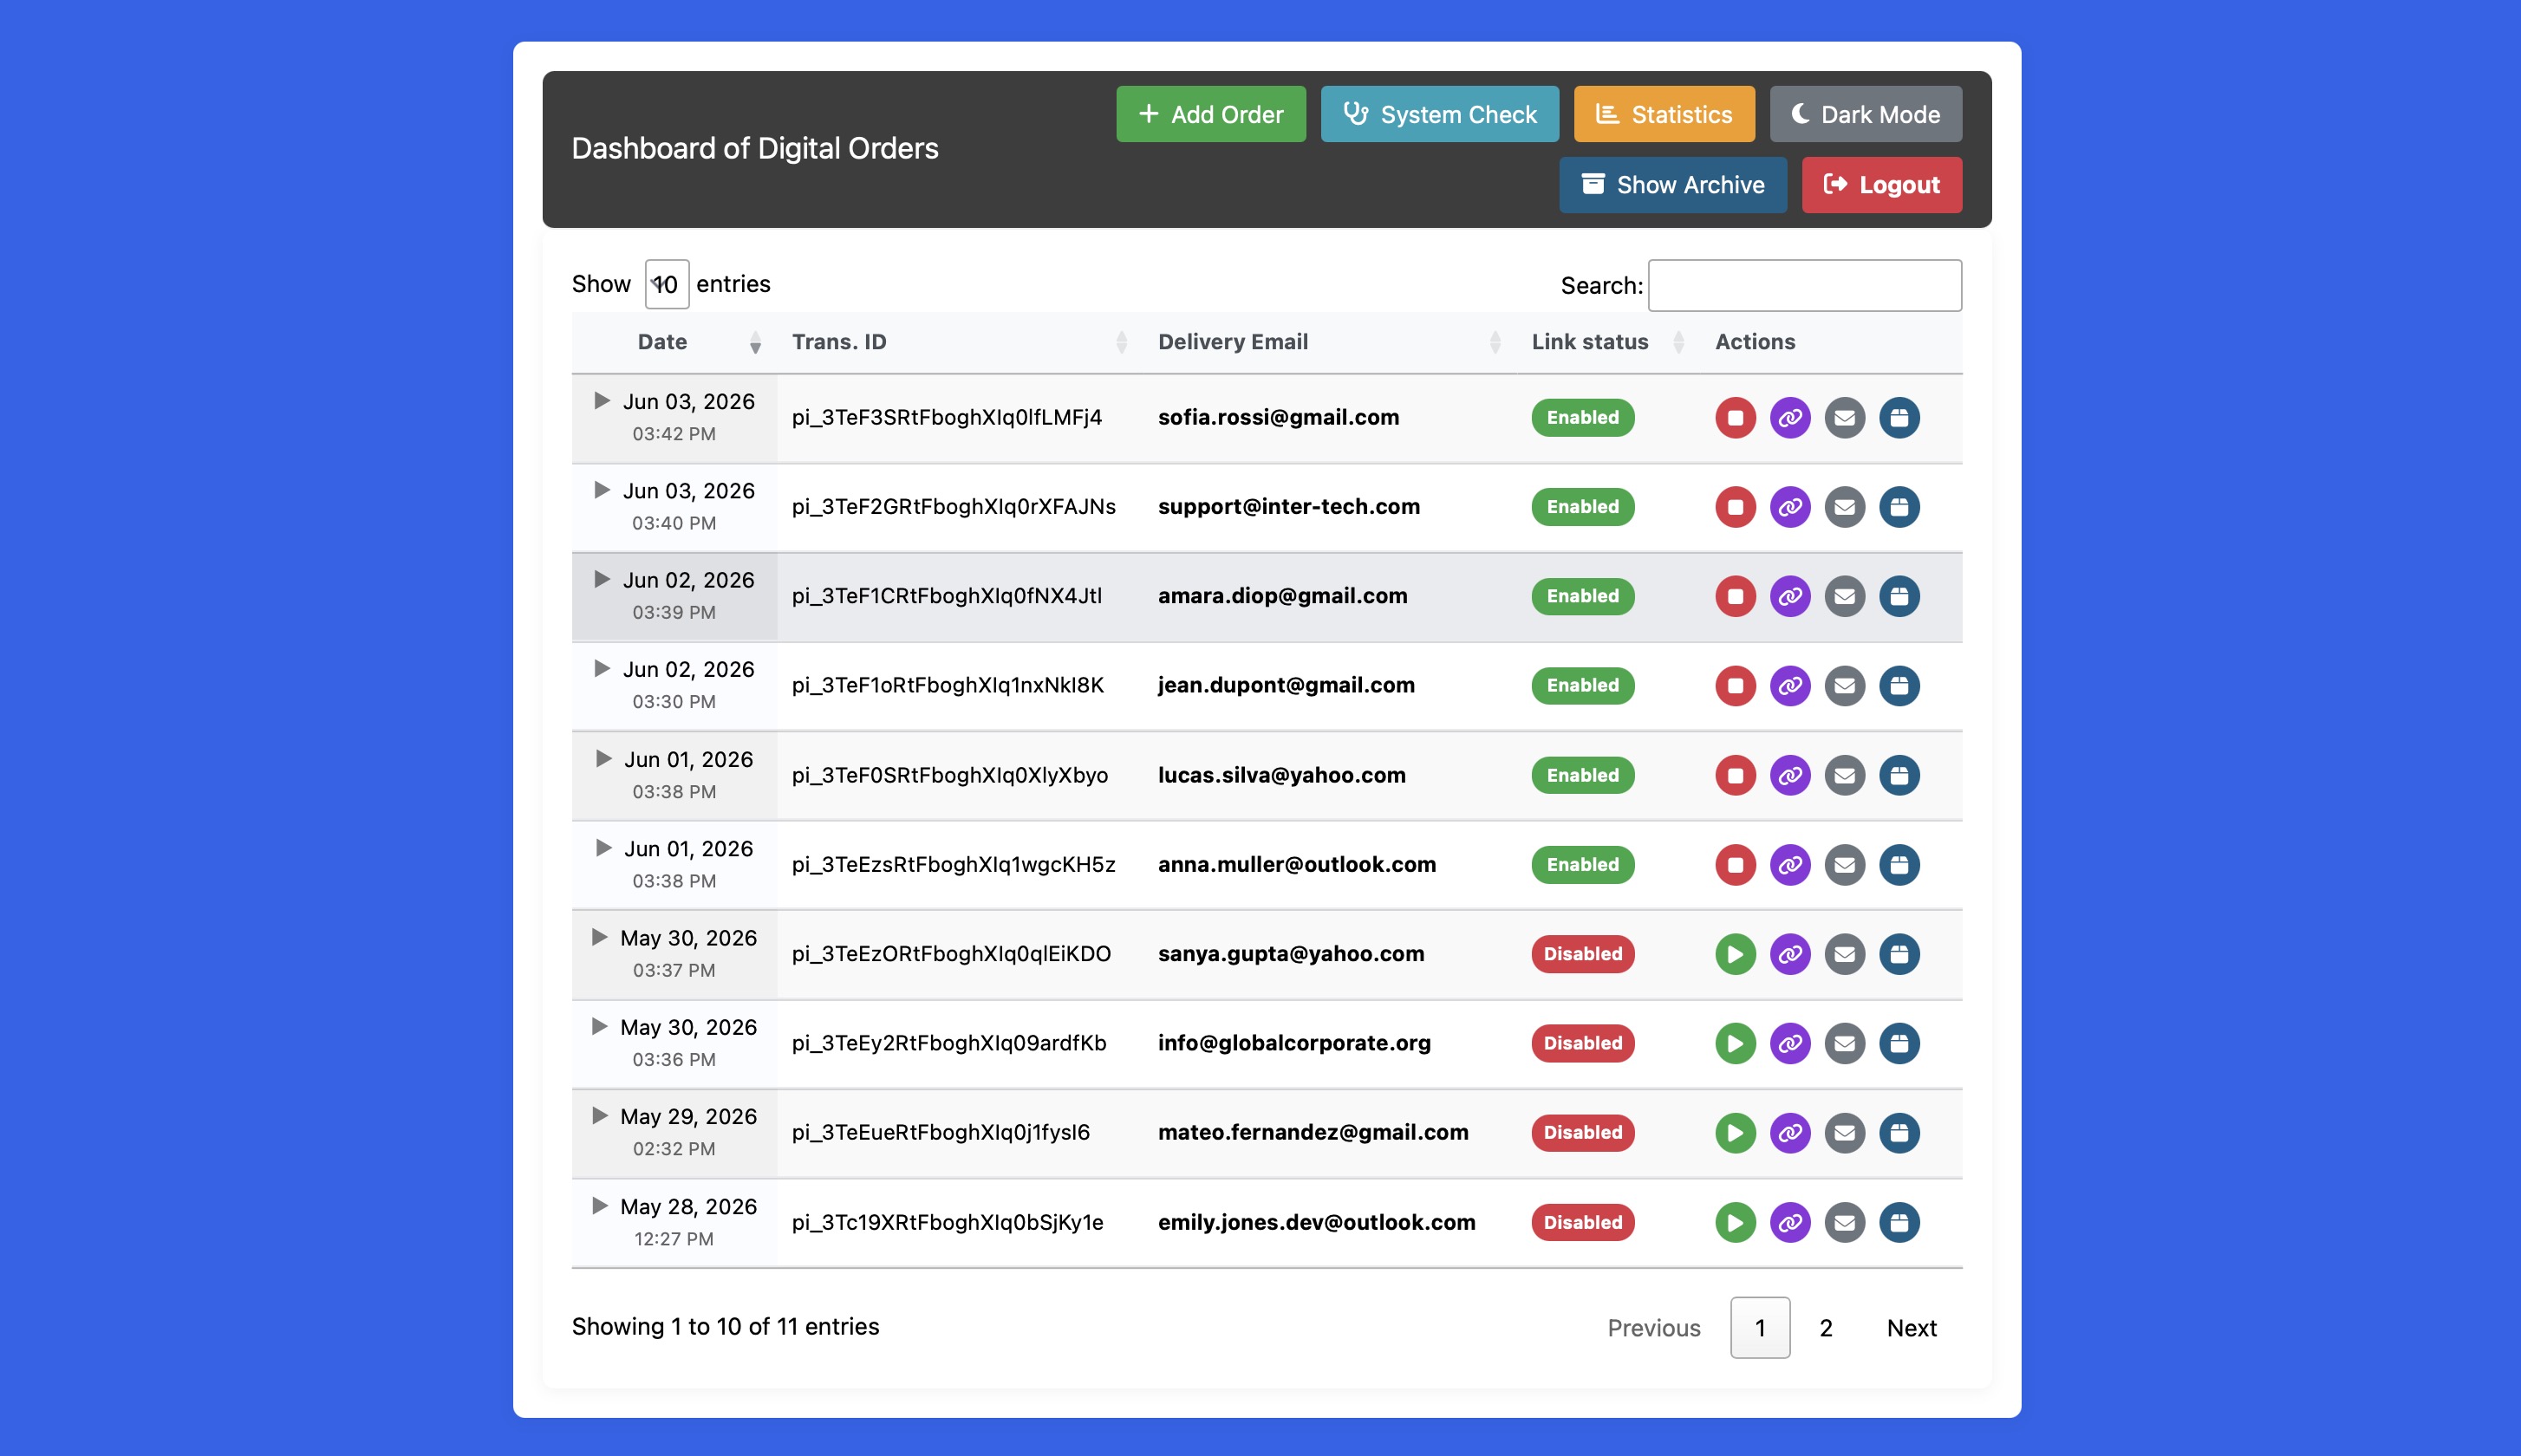This screenshot has height=1456, width=2521.
Task: Archive box icon for amara.diop@gmail.com
Action: [x=1899, y=596]
